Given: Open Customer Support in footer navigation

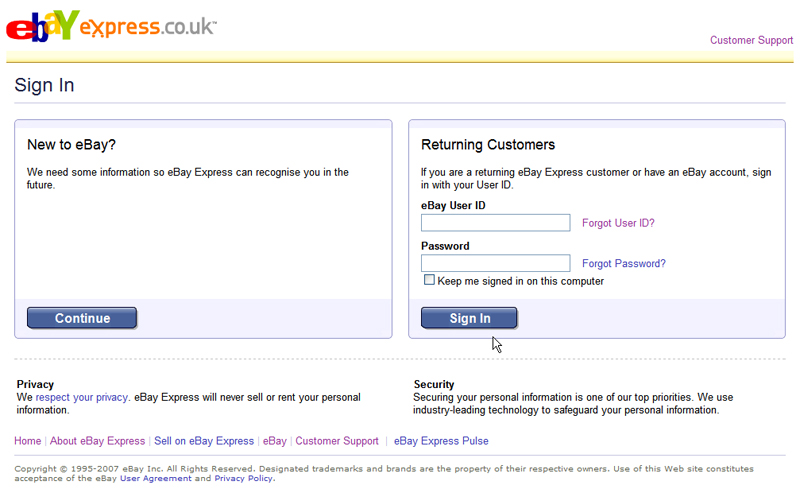Looking at the screenshot, I should [337, 441].
